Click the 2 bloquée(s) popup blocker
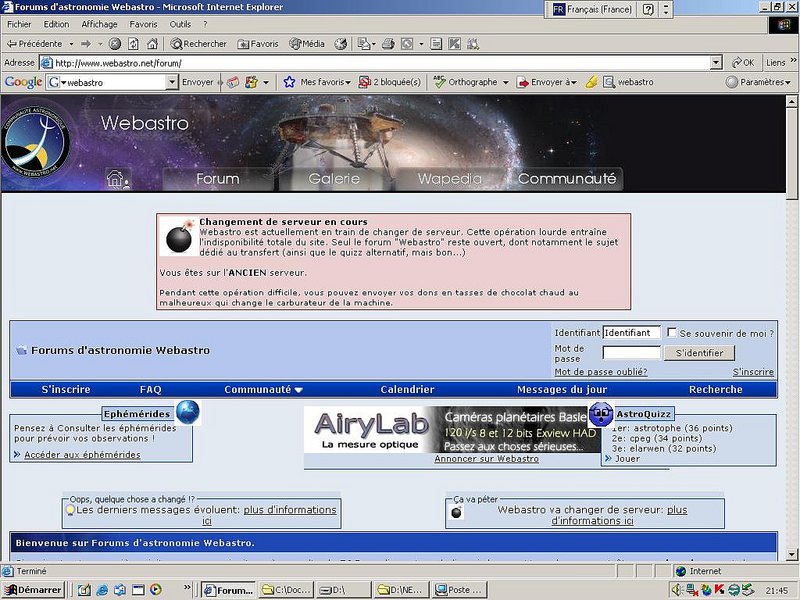Image resolution: width=800 pixels, height=600 pixels. 390,82
